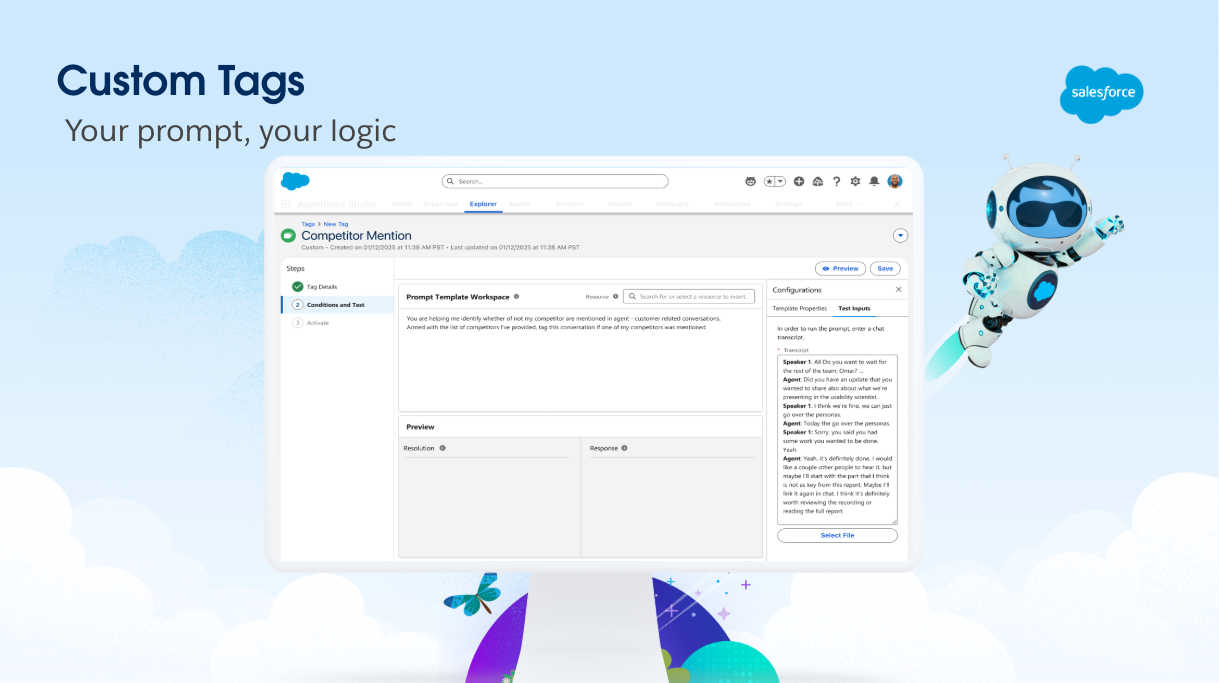The width and height of the screenshot is (1219, 683).
Task: Click the Response info icon
Action: tap(624, 448)
